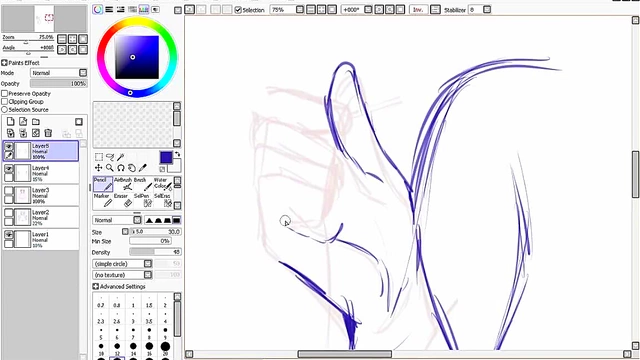Activate the rotate view tool
Screen dimensions: 640x360
121,168
